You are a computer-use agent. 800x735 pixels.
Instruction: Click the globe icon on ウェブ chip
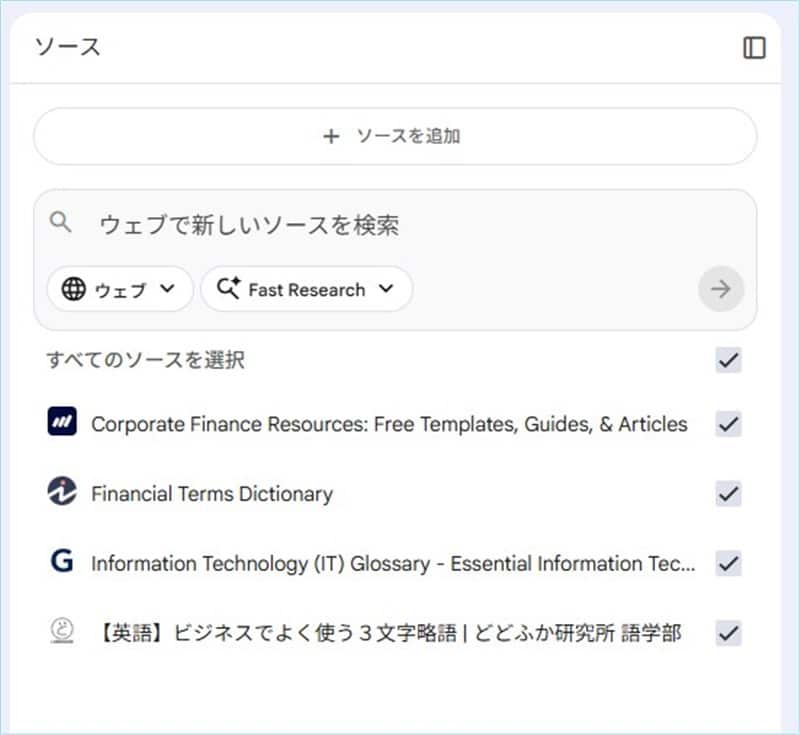[74, 290]
